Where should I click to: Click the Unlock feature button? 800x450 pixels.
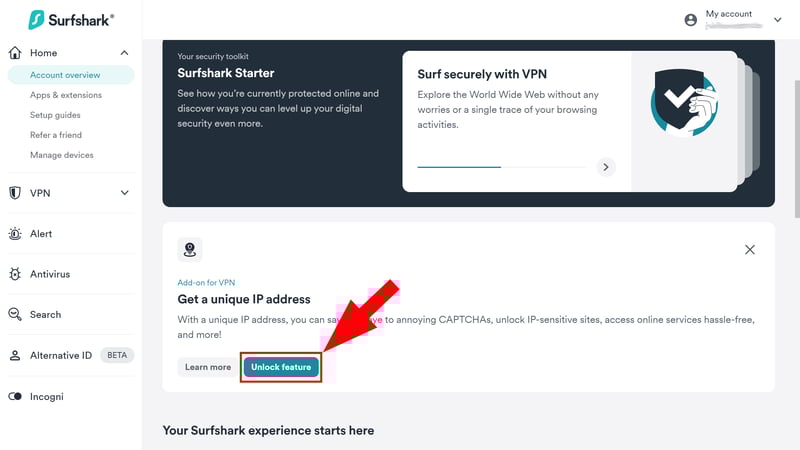pos(281,367)
